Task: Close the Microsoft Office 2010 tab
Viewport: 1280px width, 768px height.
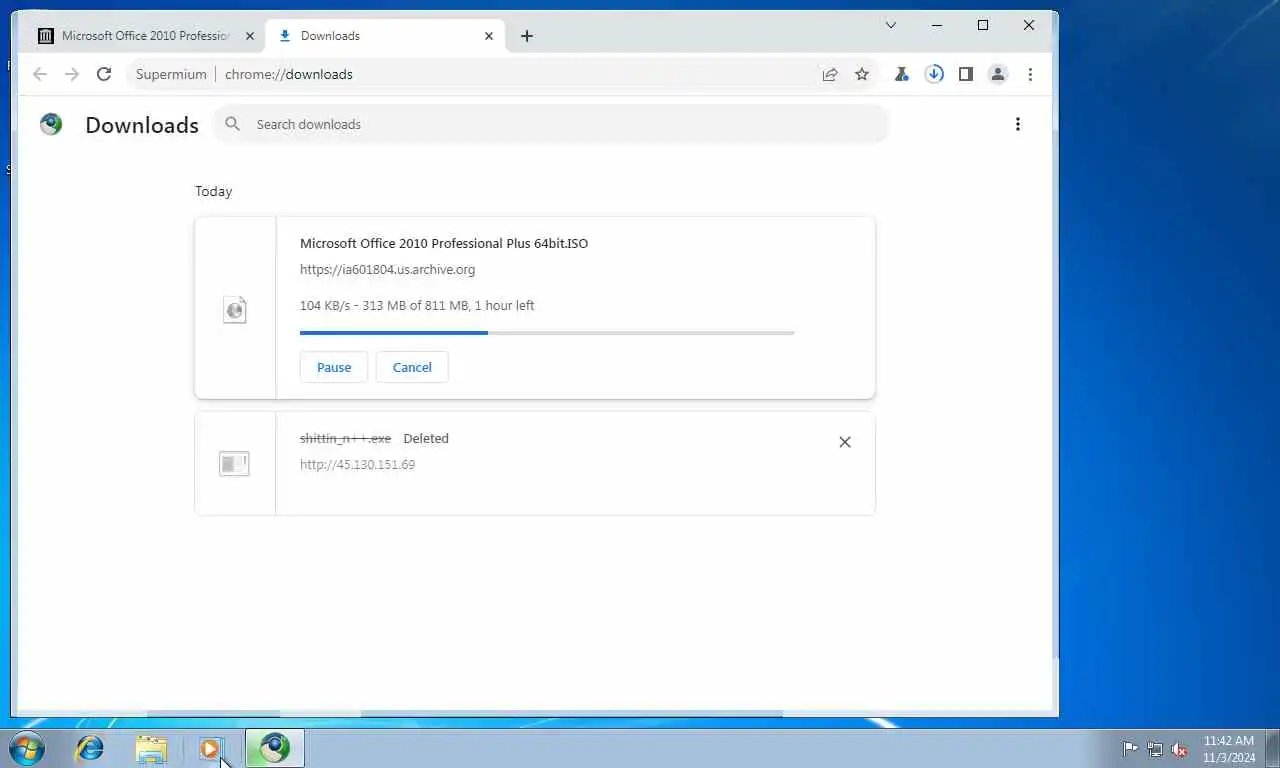Action: pyautogui.click(x=250, y=36)
